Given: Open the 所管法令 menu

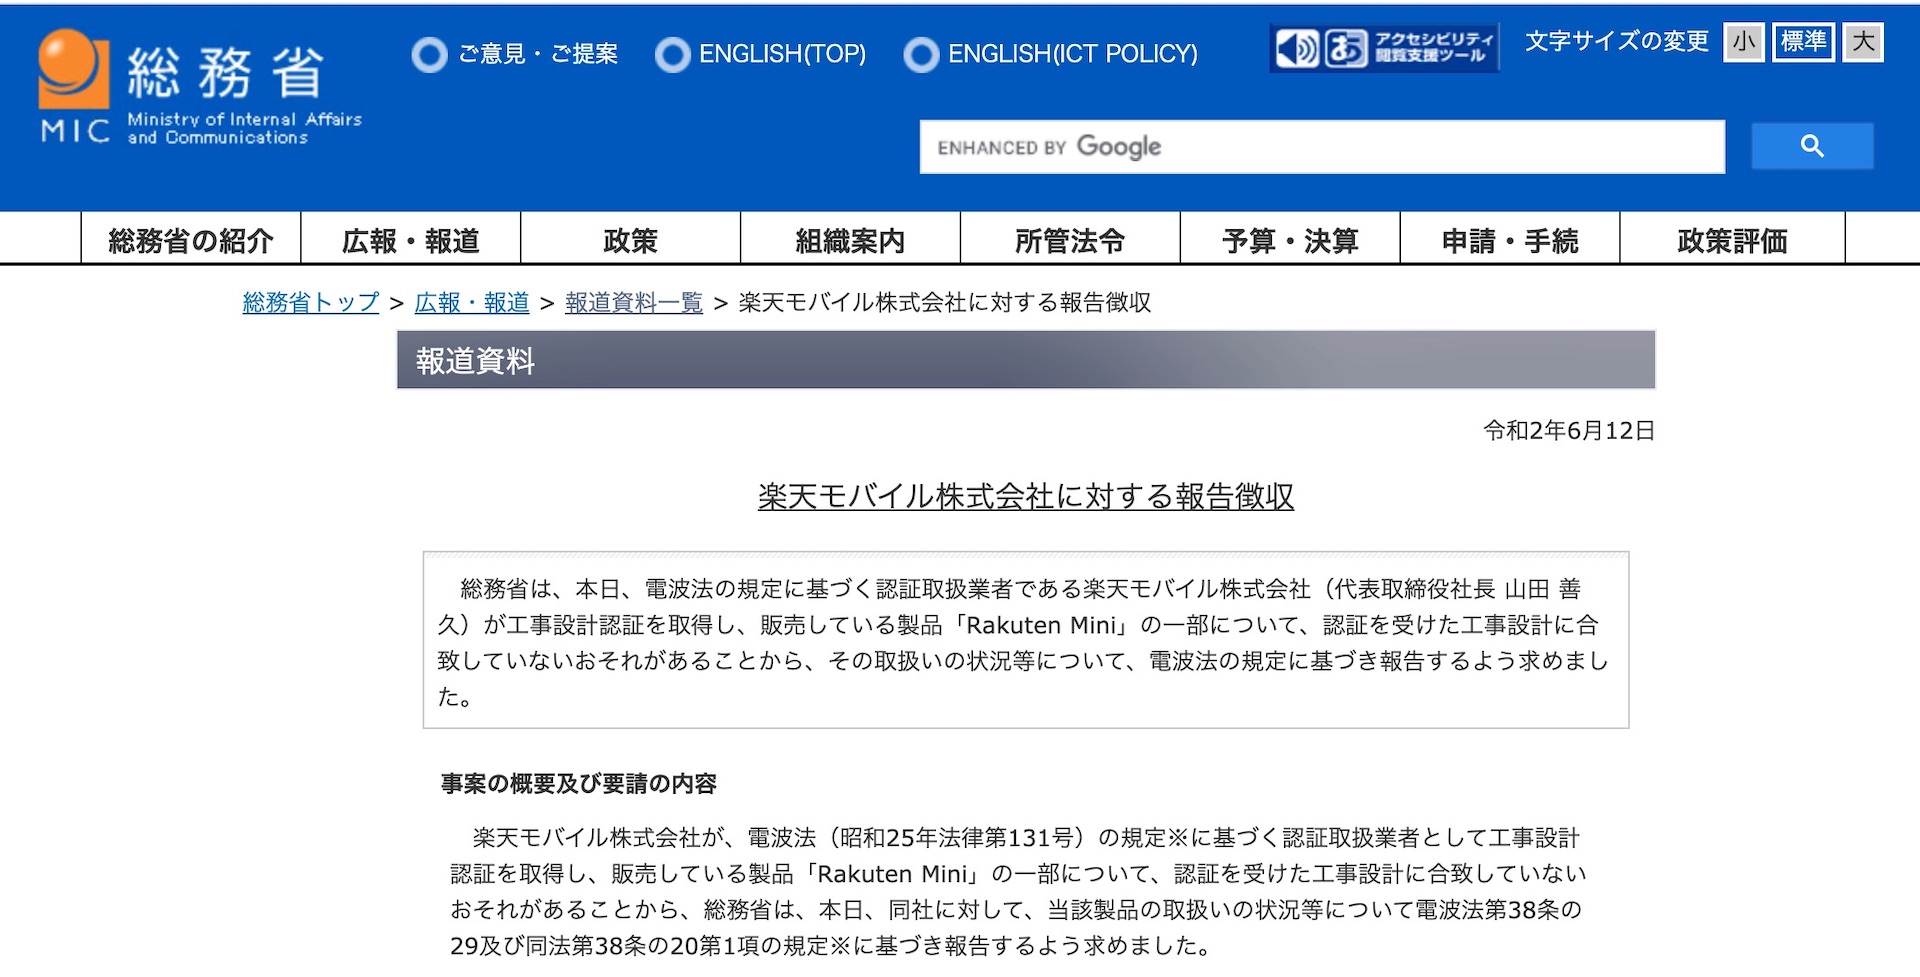Looking at the screenshot, I should click(x=1071, y=240).
